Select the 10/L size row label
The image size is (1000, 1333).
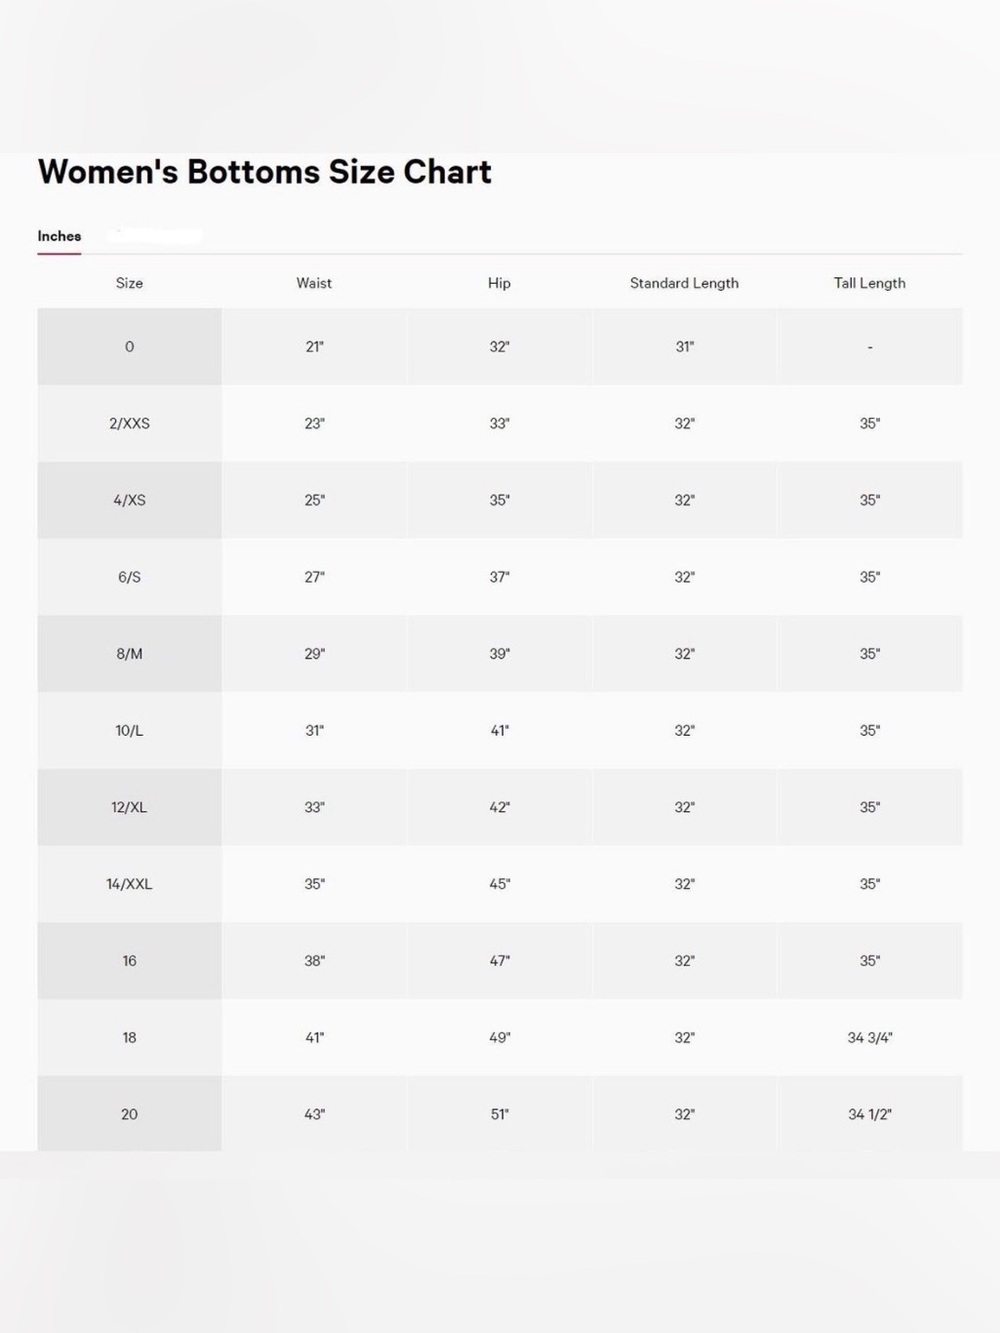pos(129,731)
